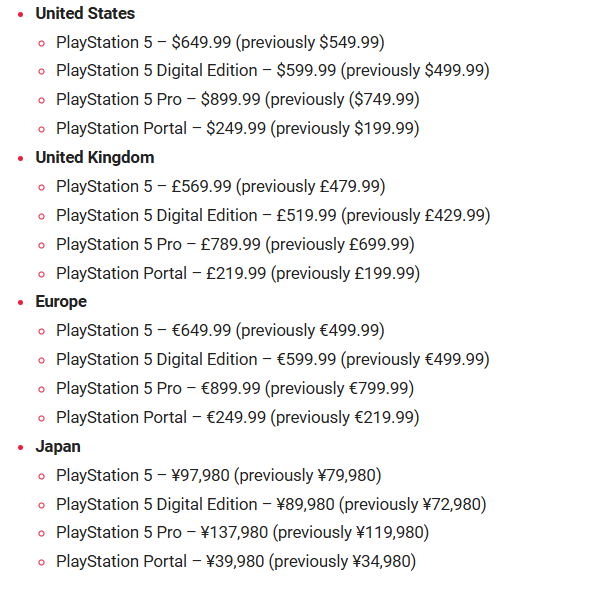Click the PlayStation Portal €249.99 entry
The height and width of the screenshot is (604, 603).
238,418
